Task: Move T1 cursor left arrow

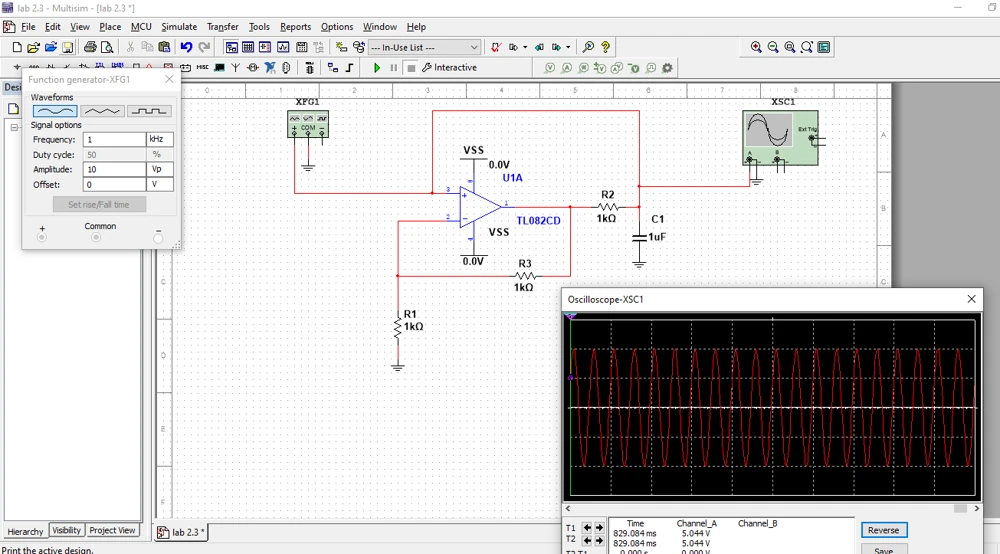Action: [x=587, y=528]
